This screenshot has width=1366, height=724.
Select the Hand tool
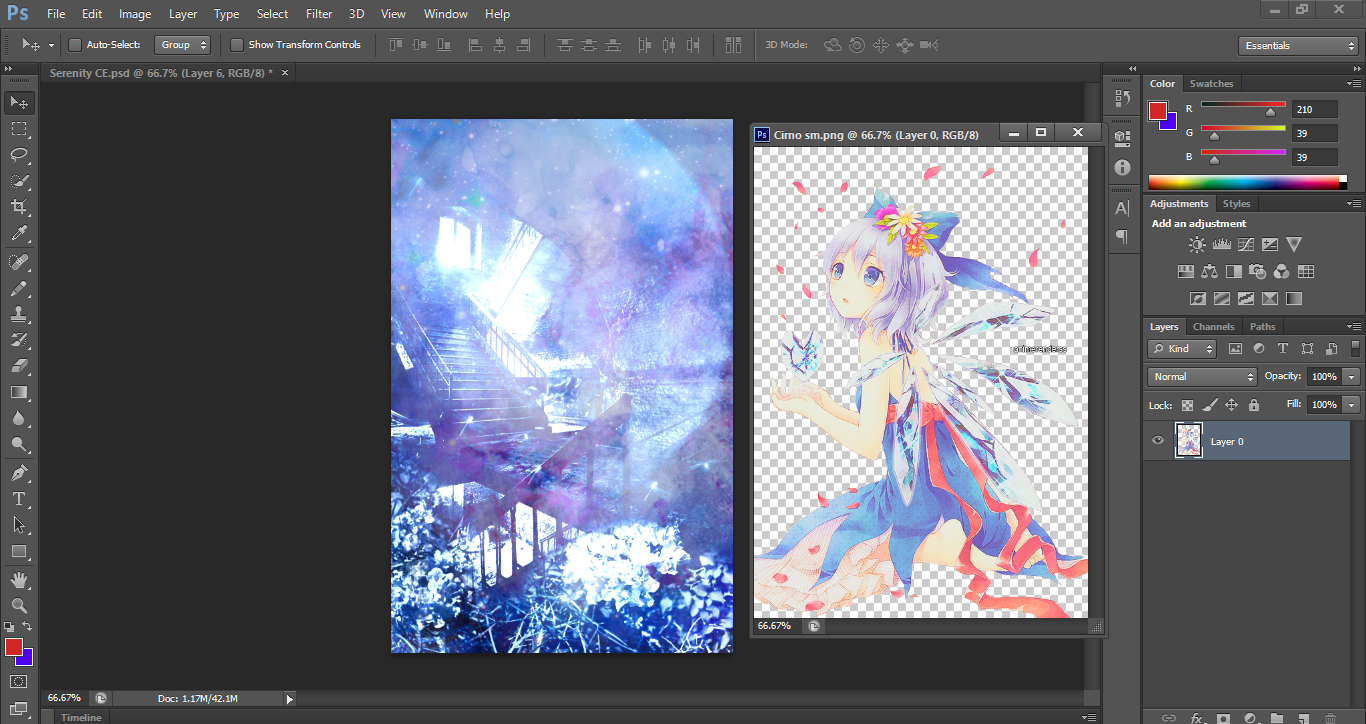[x=19, y=580]
